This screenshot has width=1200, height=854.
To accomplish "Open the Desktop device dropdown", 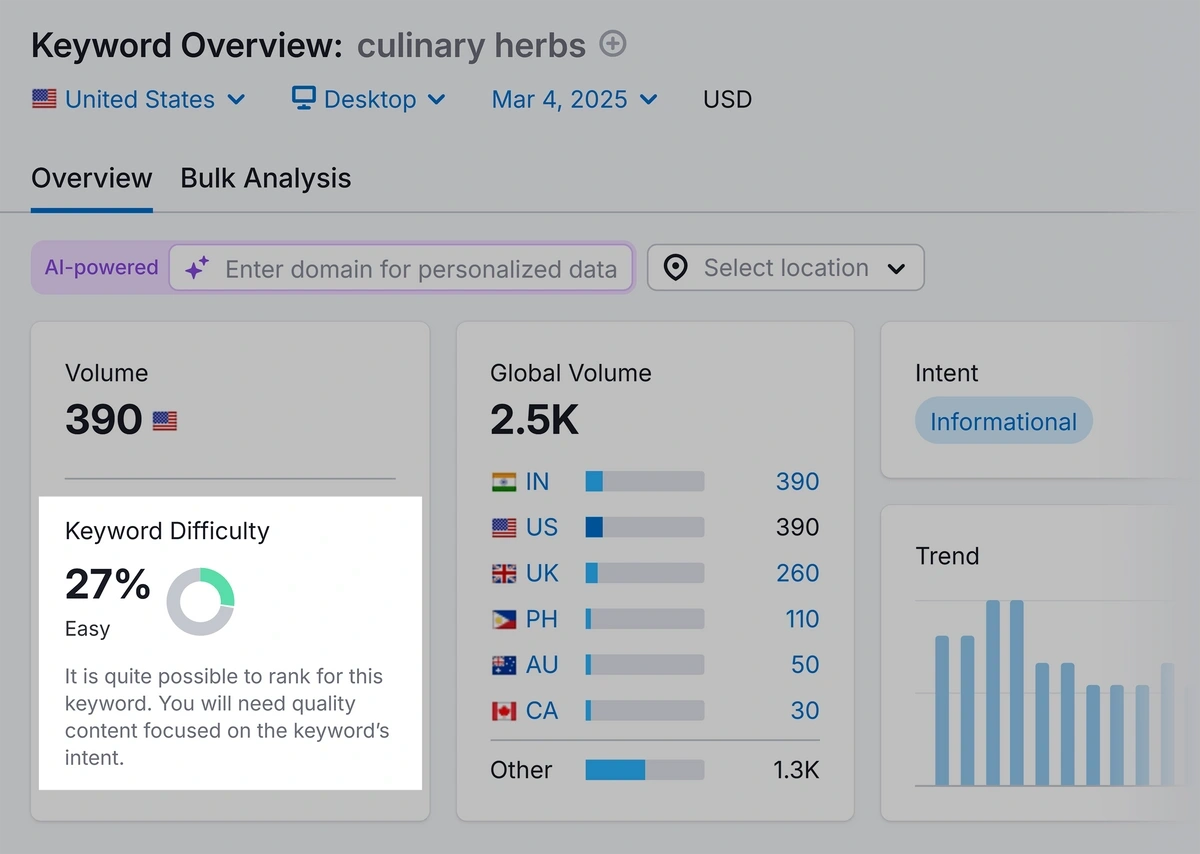I will (369, 99).
